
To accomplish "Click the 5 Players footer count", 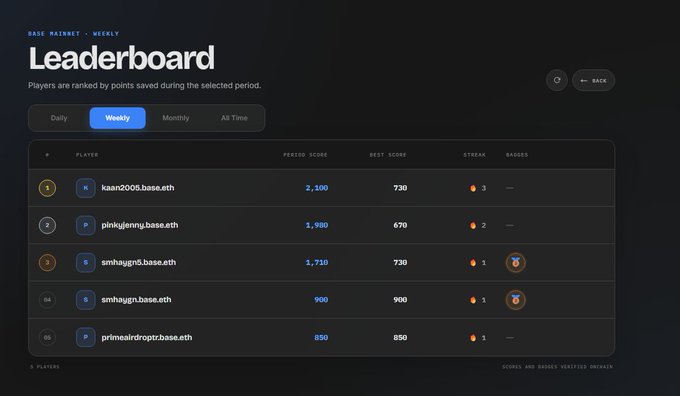I will (45, 367).
